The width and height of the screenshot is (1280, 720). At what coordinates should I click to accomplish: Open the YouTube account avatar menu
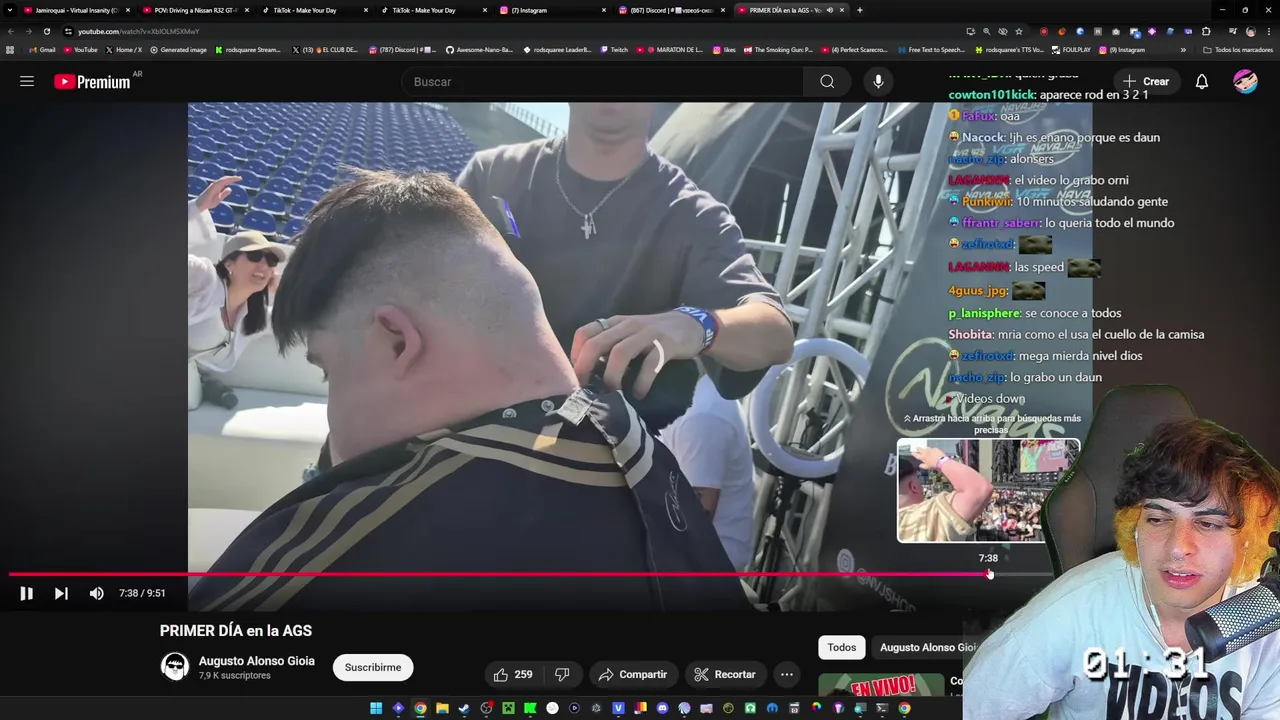click(x=1245, y=82)
